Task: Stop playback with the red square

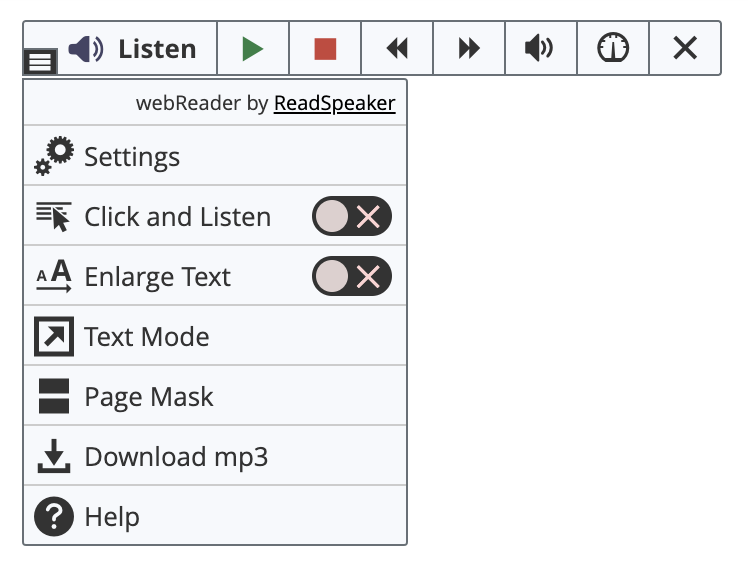Action: click(325, 48)
